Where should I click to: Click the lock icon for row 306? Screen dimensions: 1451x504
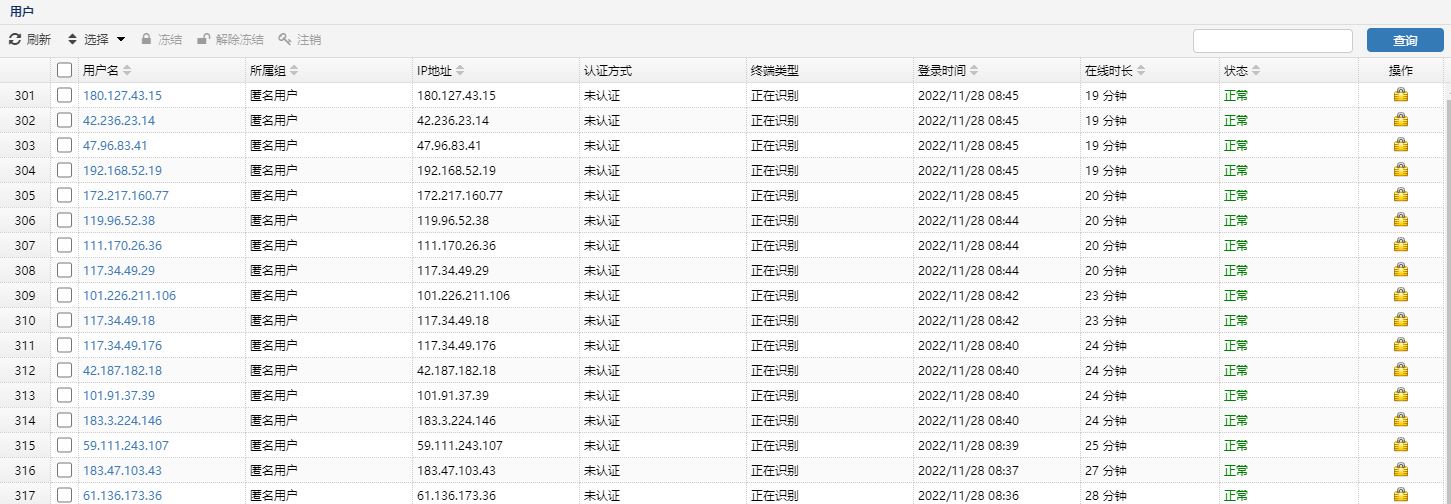click(1401, 220)
